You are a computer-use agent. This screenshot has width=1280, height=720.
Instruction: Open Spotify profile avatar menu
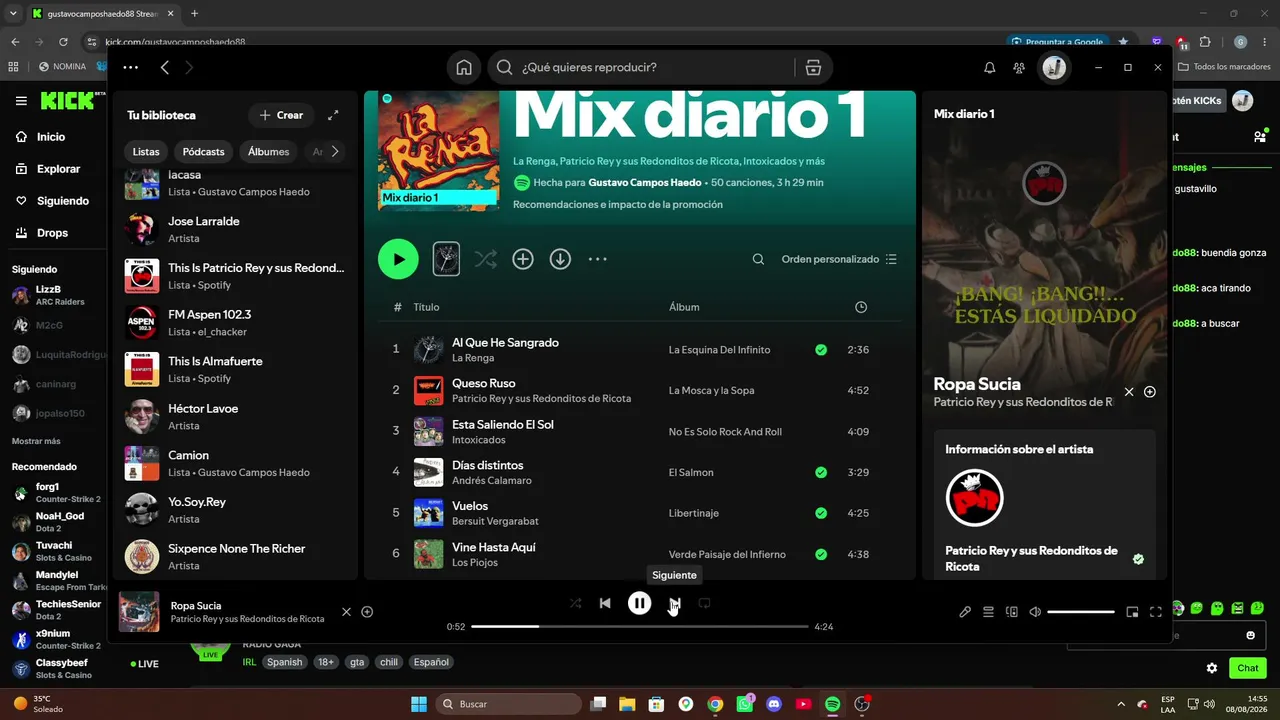[x=1054, y=68]
